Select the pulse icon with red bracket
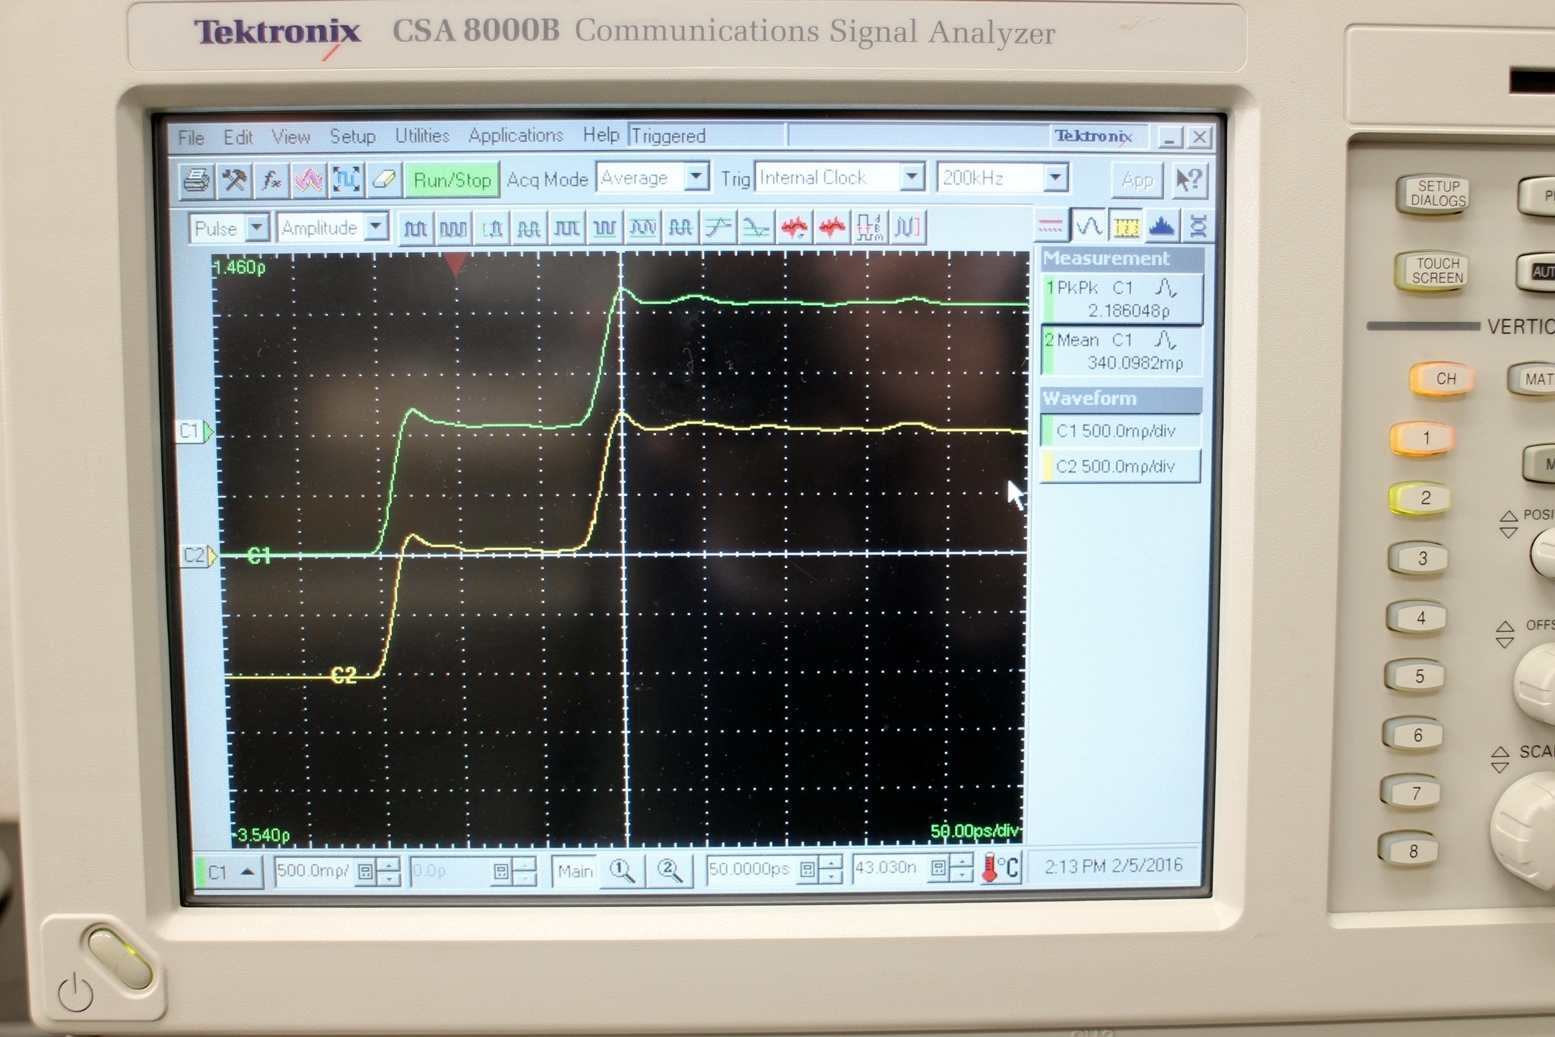Viewport: 1555px width, 1037px height. (x=908, y=228)
